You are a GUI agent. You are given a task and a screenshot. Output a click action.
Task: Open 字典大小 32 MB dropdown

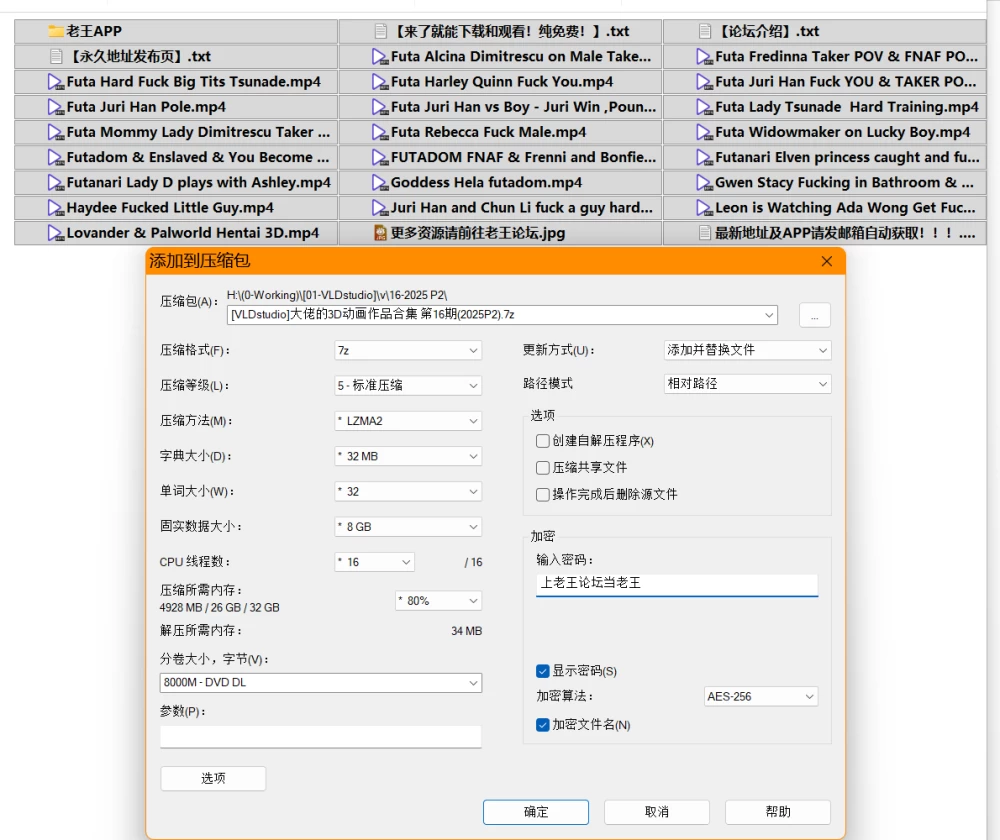pyautogui.click(x=408, y=456)
